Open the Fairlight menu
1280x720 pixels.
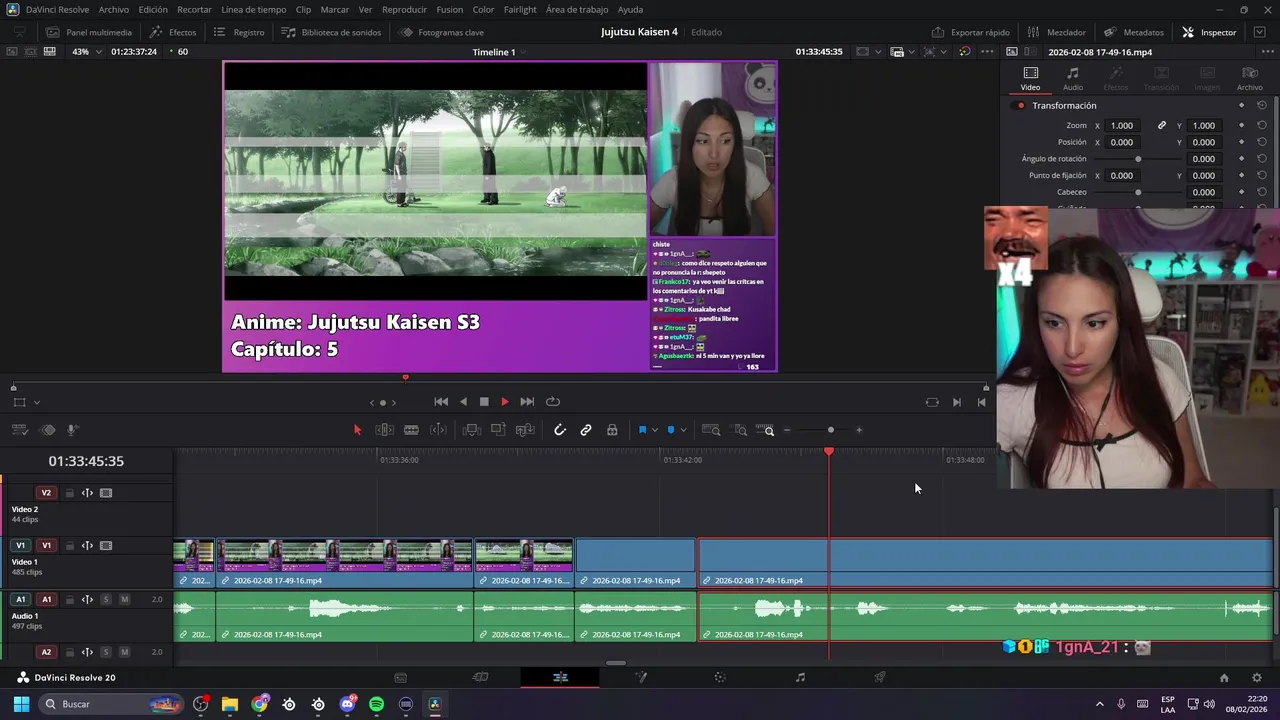click(520, 9)
